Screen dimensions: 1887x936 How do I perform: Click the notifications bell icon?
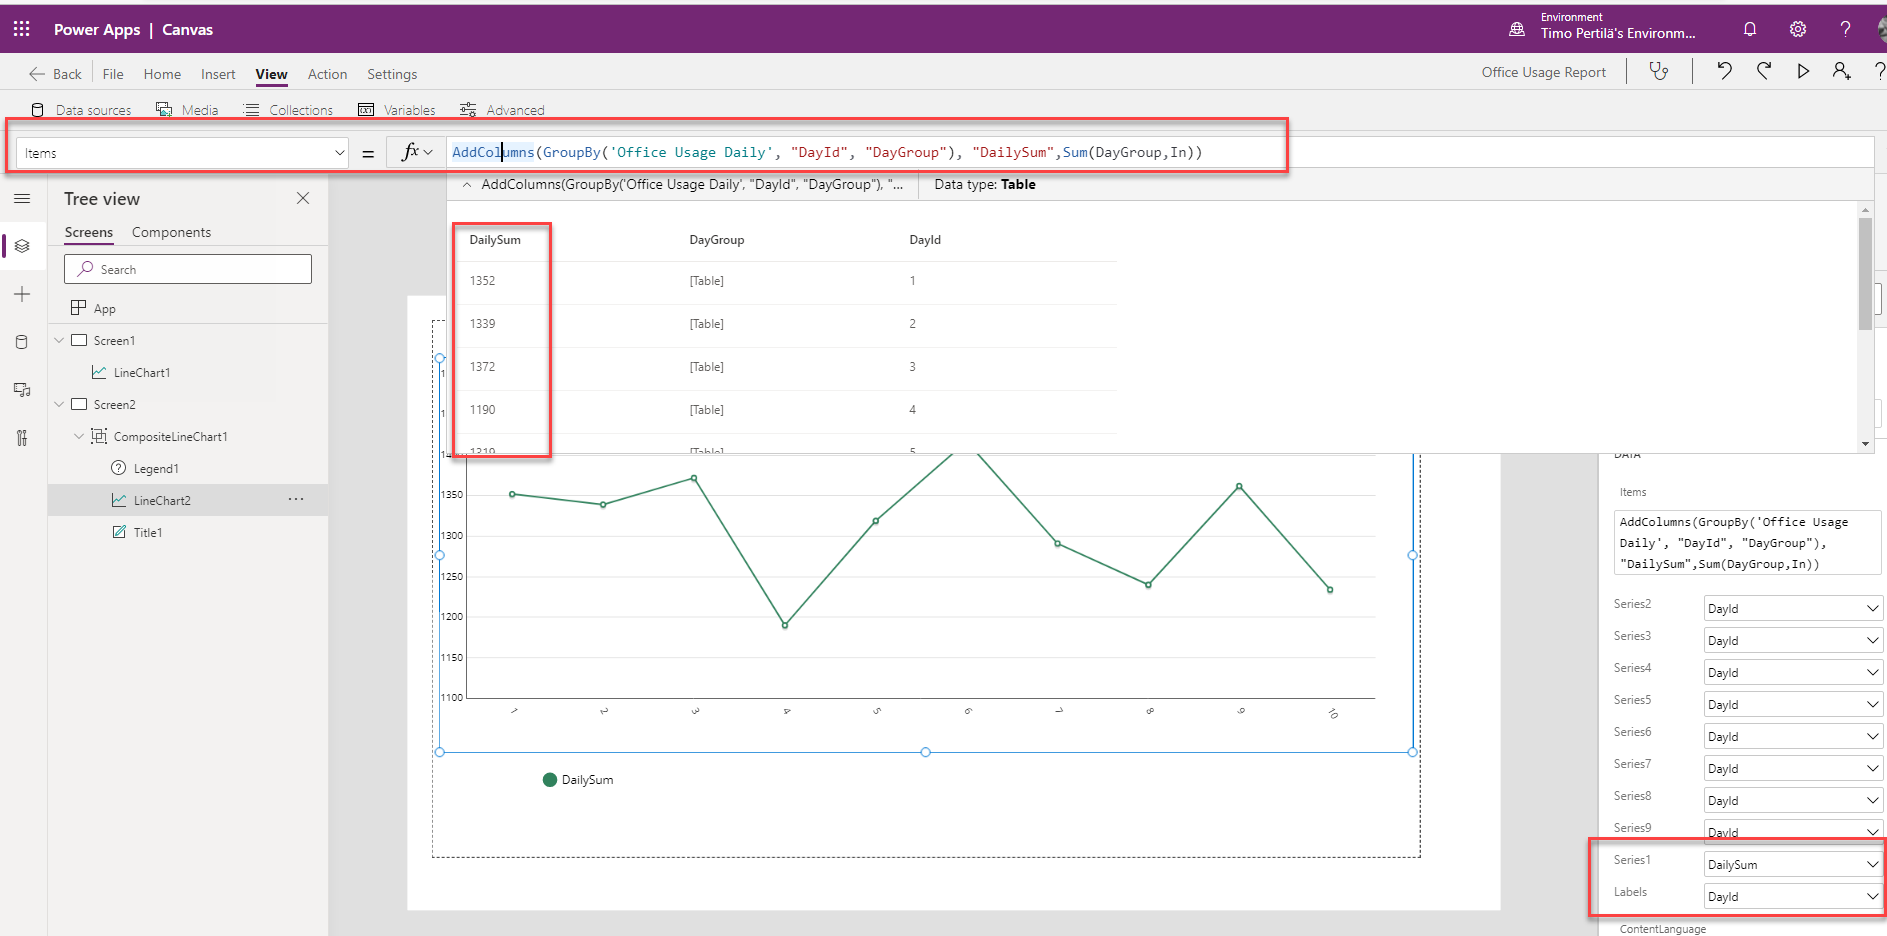[x=1750, y=29]
